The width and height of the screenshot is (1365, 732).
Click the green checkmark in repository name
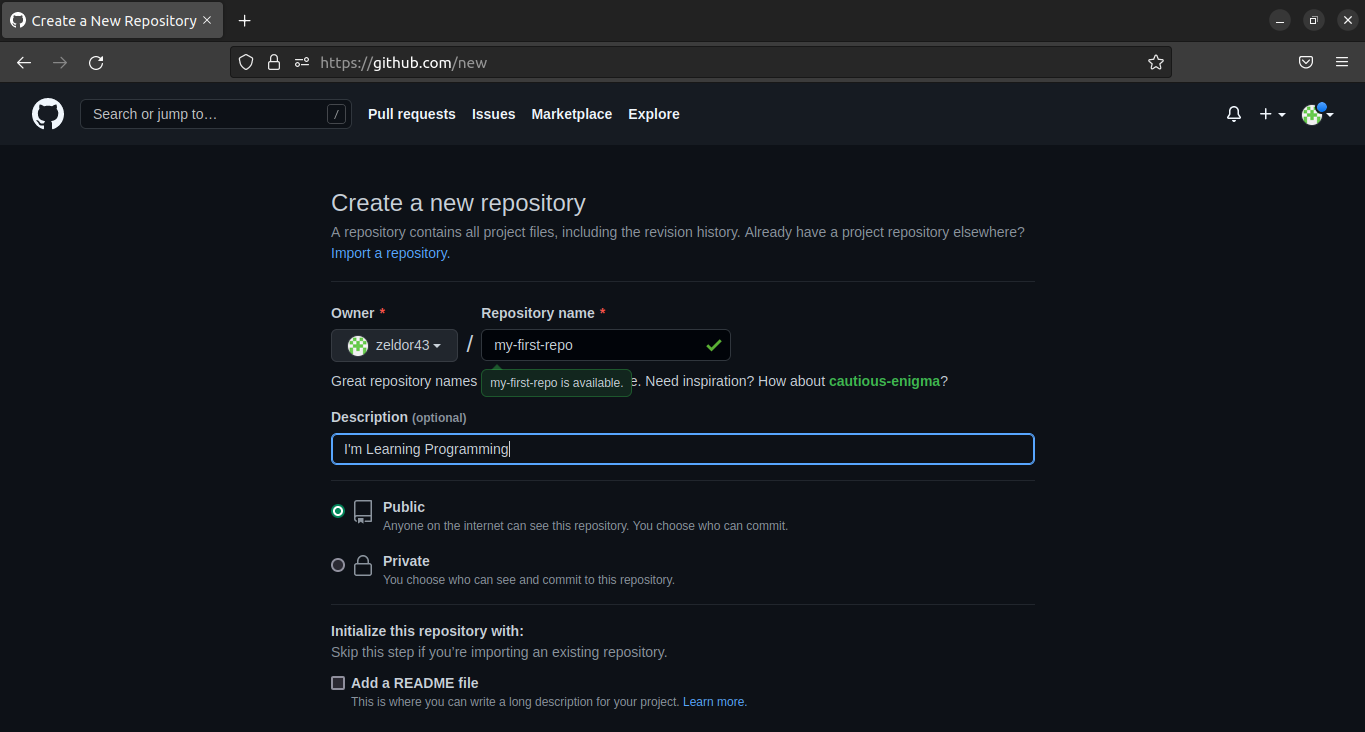[714, 345]
